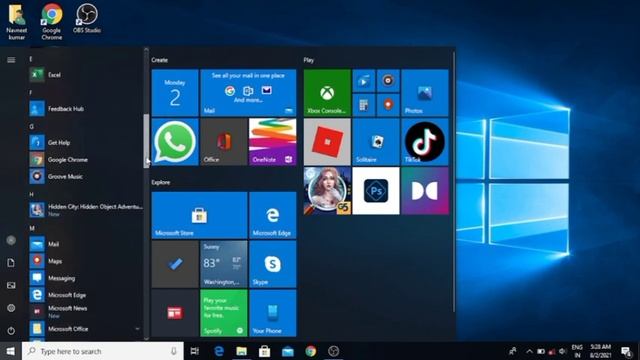The image size is (640, 360).
Task: Open the Groove Music small tile
Action: pyautogui.click(x=388, y=80)
